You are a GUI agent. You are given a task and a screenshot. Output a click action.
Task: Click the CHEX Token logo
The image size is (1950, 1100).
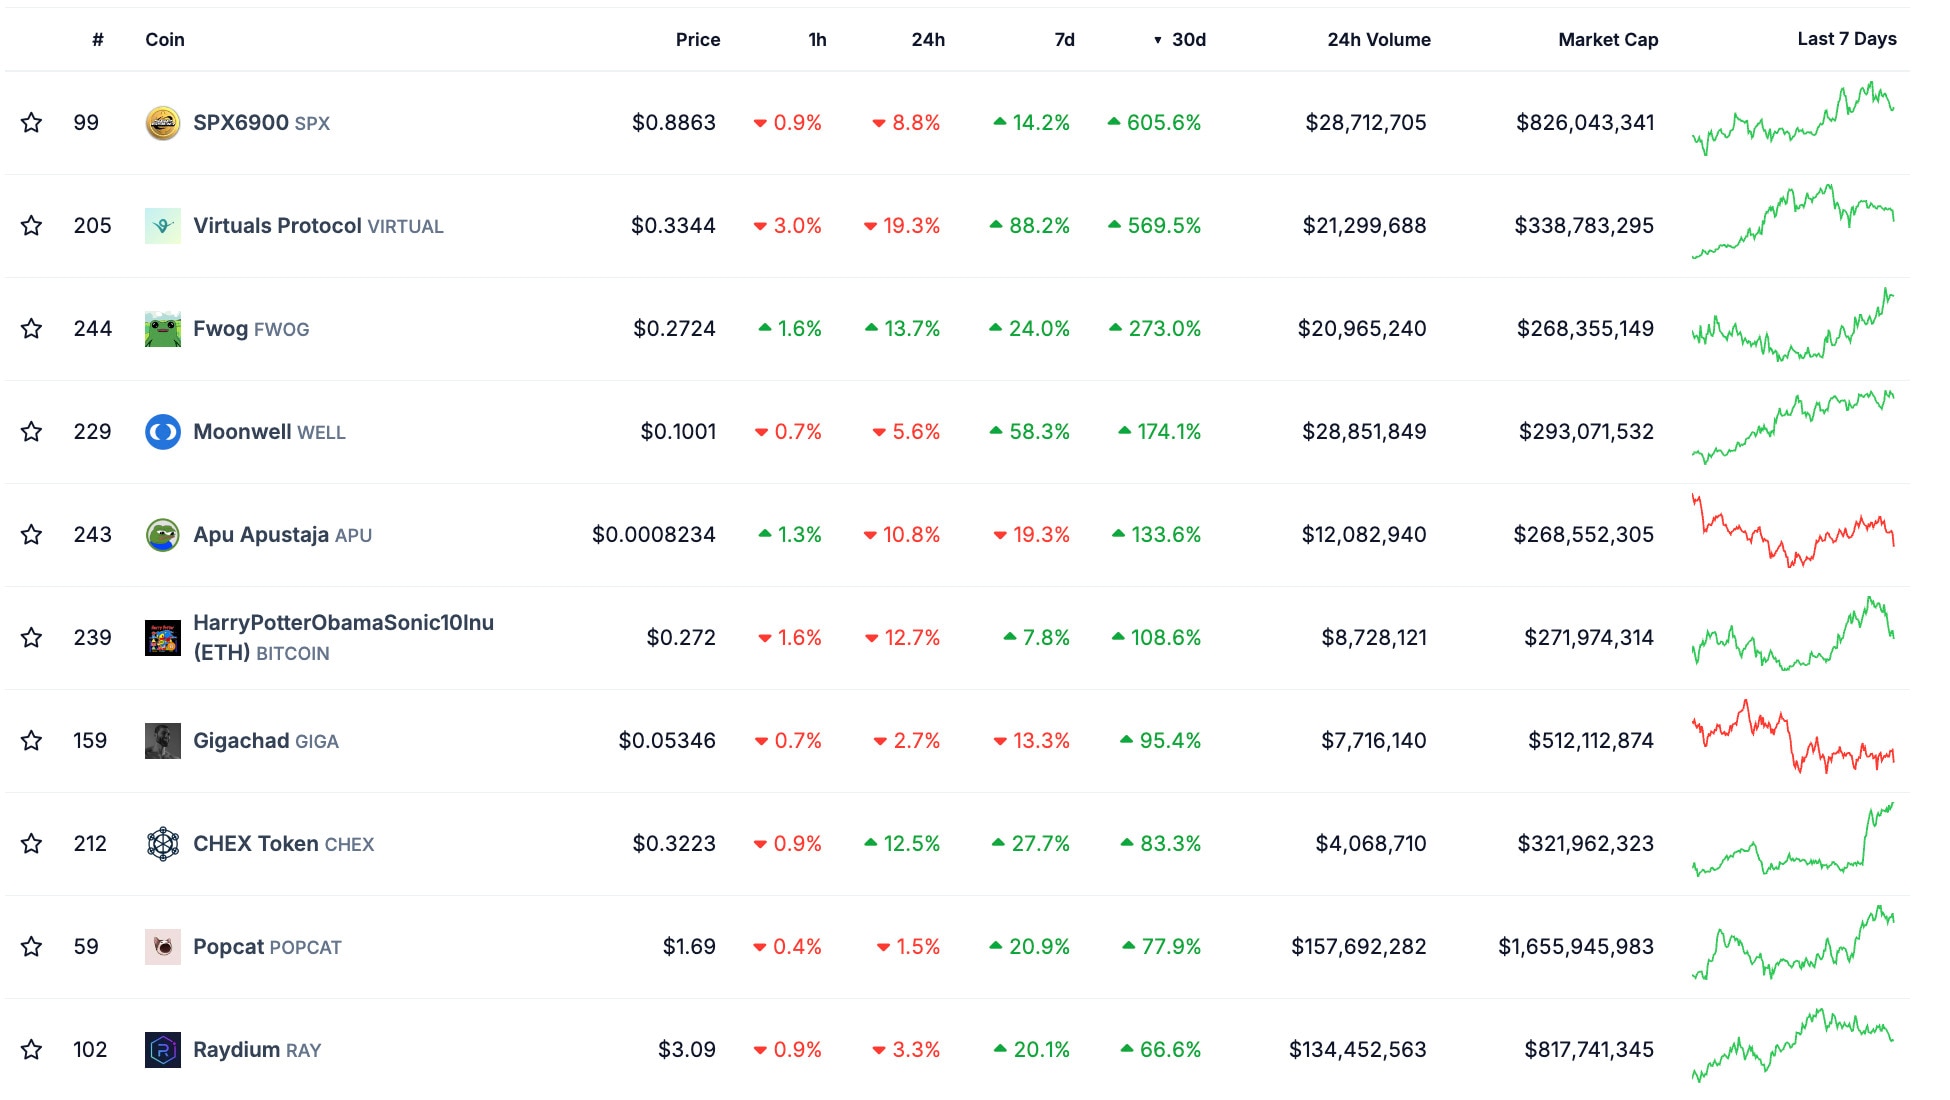point(163,844)
